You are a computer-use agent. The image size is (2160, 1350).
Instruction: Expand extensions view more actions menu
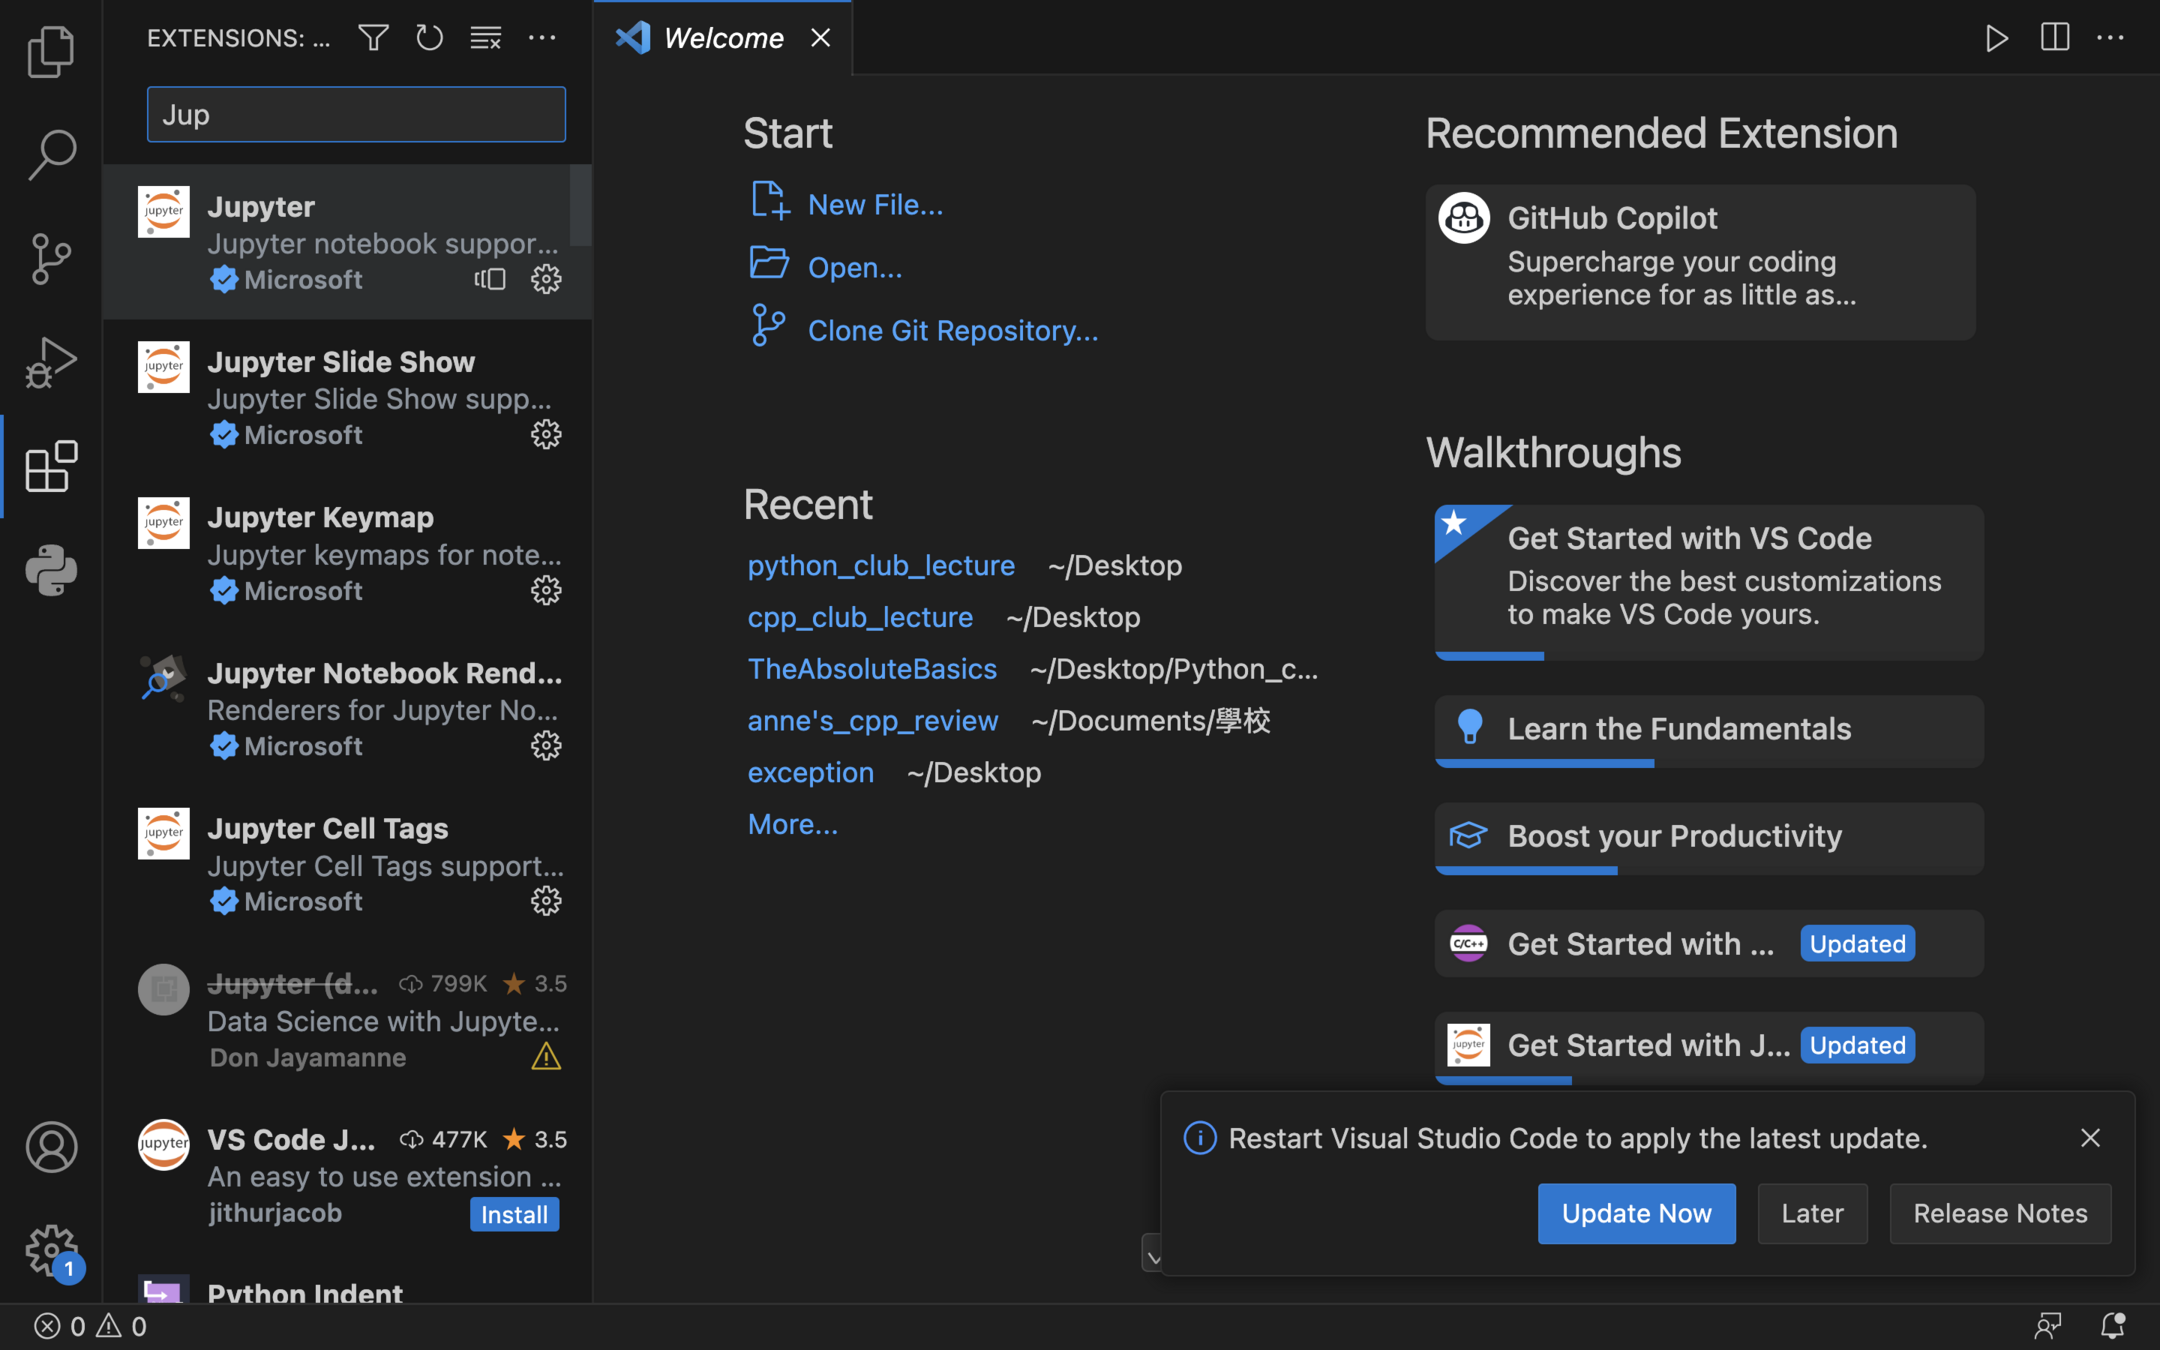(542, 38)
